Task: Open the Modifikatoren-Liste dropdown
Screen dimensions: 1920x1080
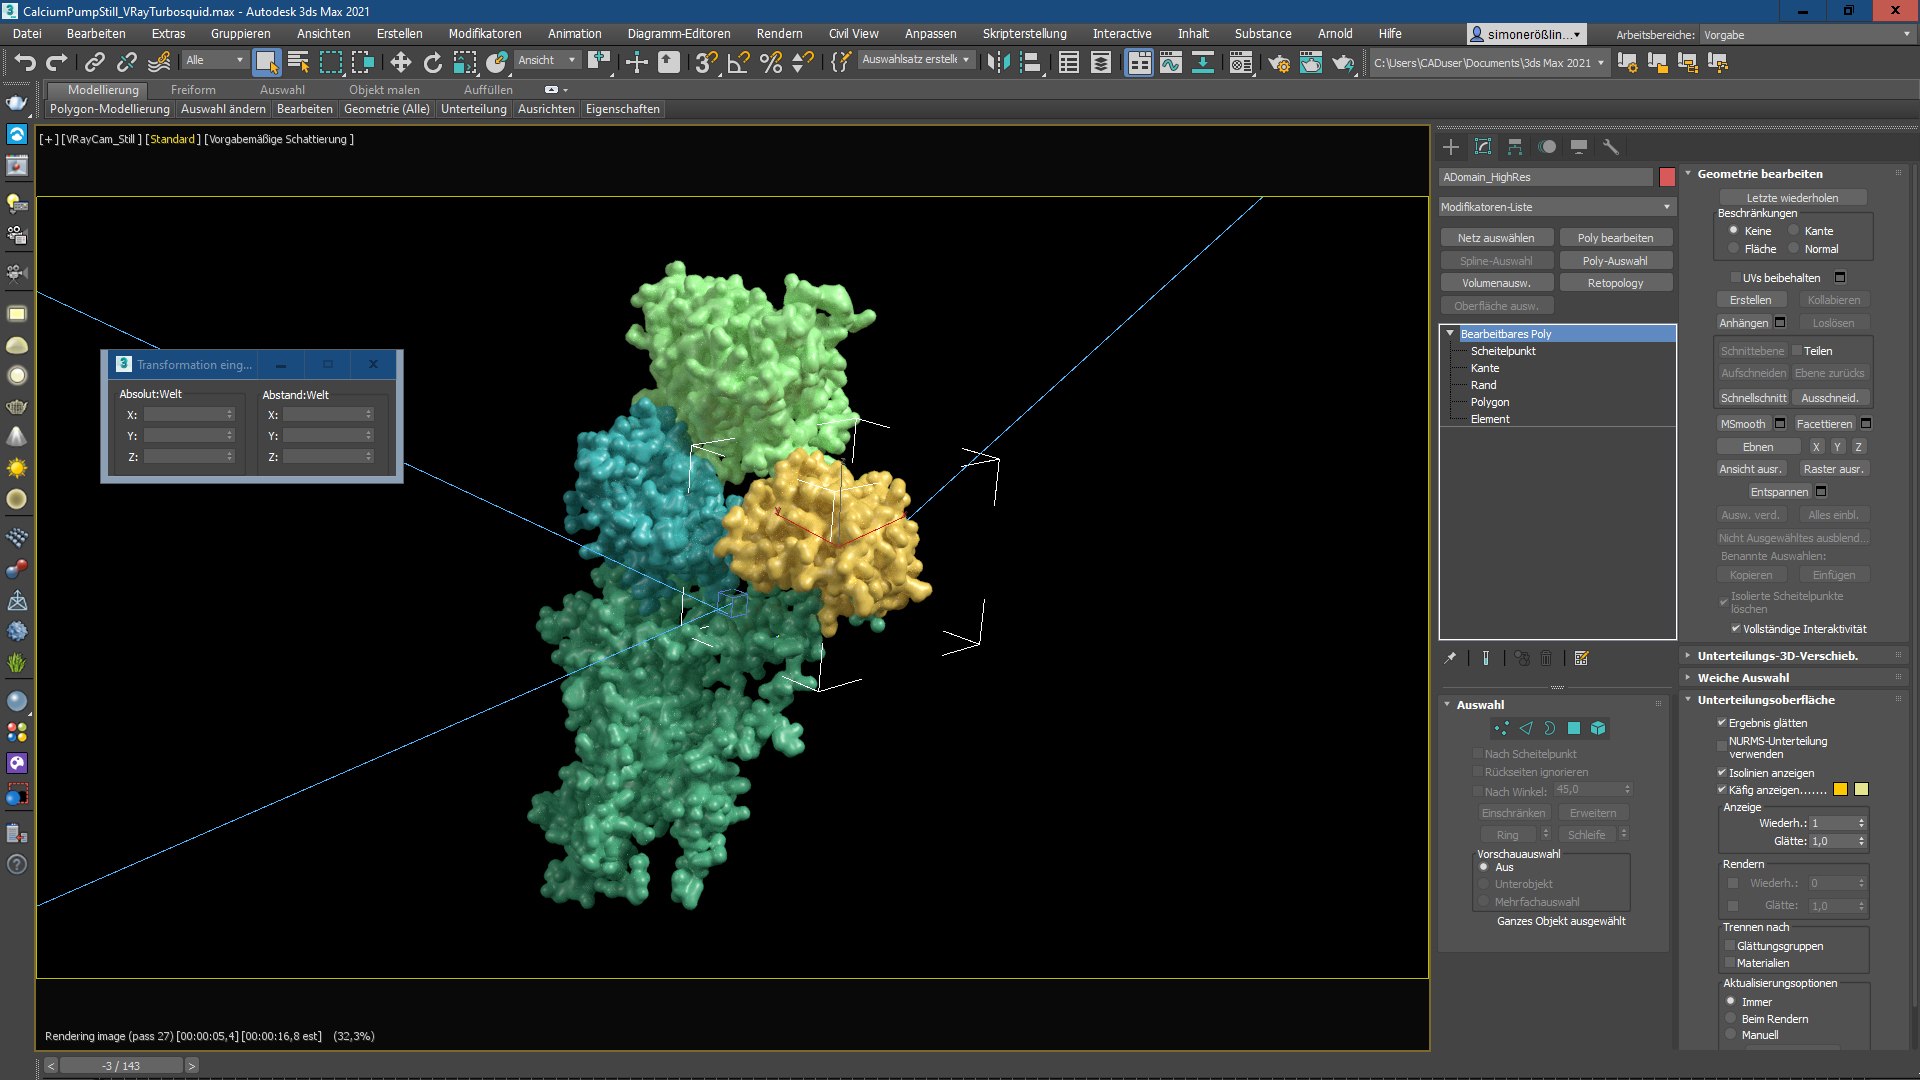Action: [x=1556, y=207]
